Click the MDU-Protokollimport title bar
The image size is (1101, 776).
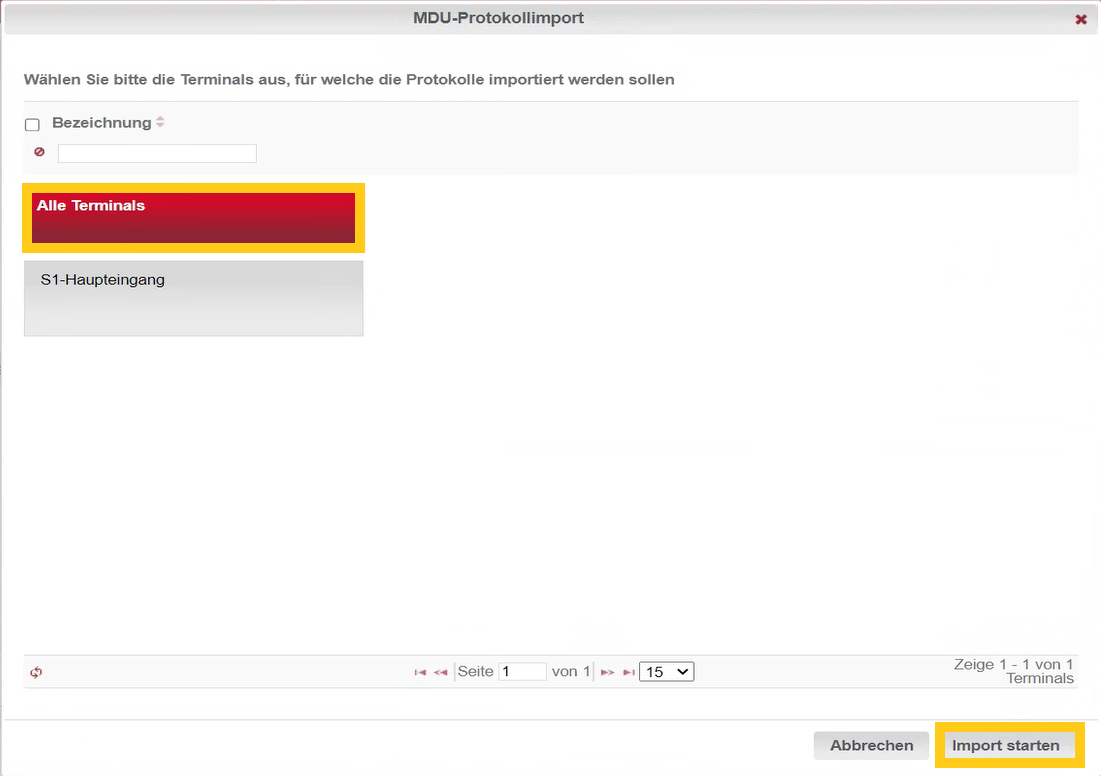(498, 18)
